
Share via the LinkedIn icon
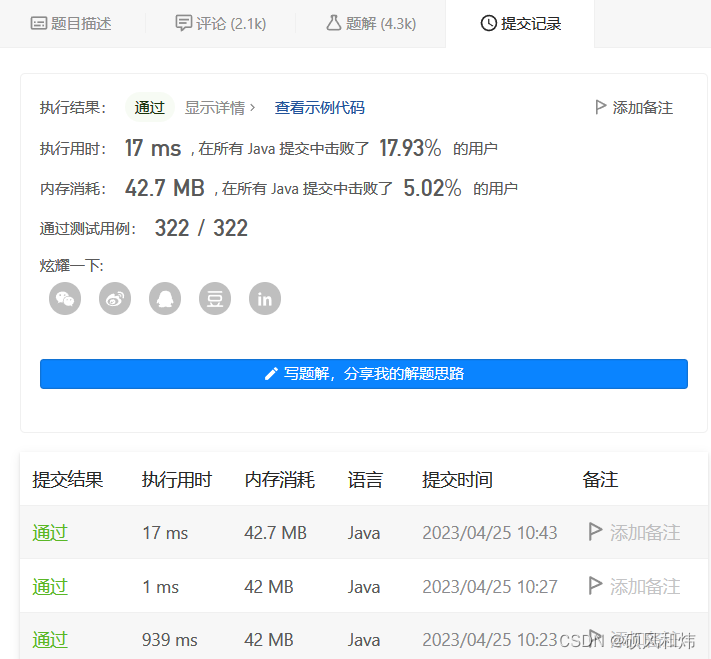click(265, 298)
